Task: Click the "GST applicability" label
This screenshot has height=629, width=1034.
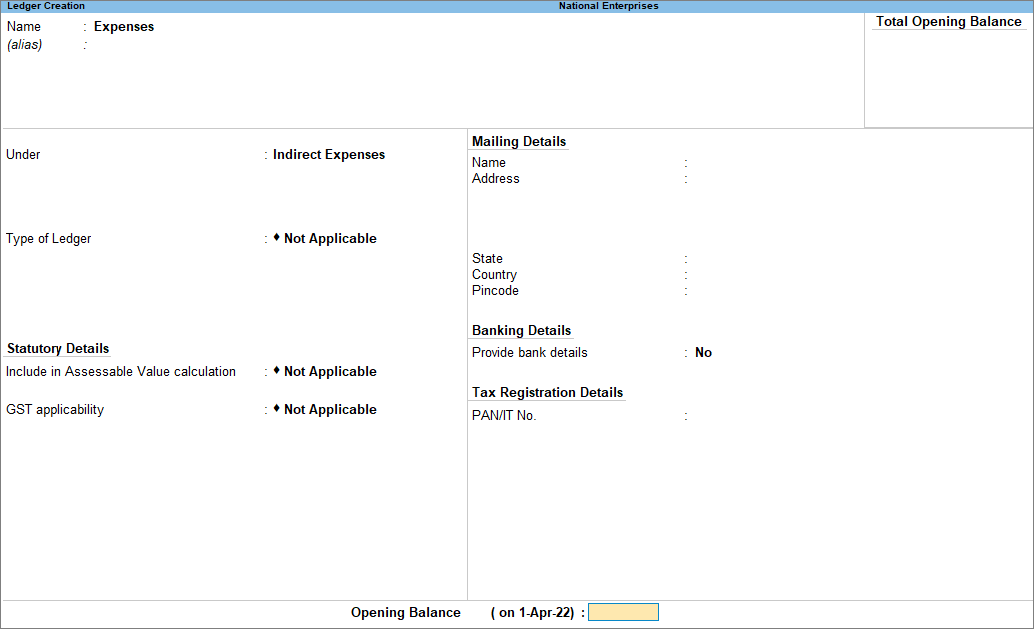Action: (55, 409)
